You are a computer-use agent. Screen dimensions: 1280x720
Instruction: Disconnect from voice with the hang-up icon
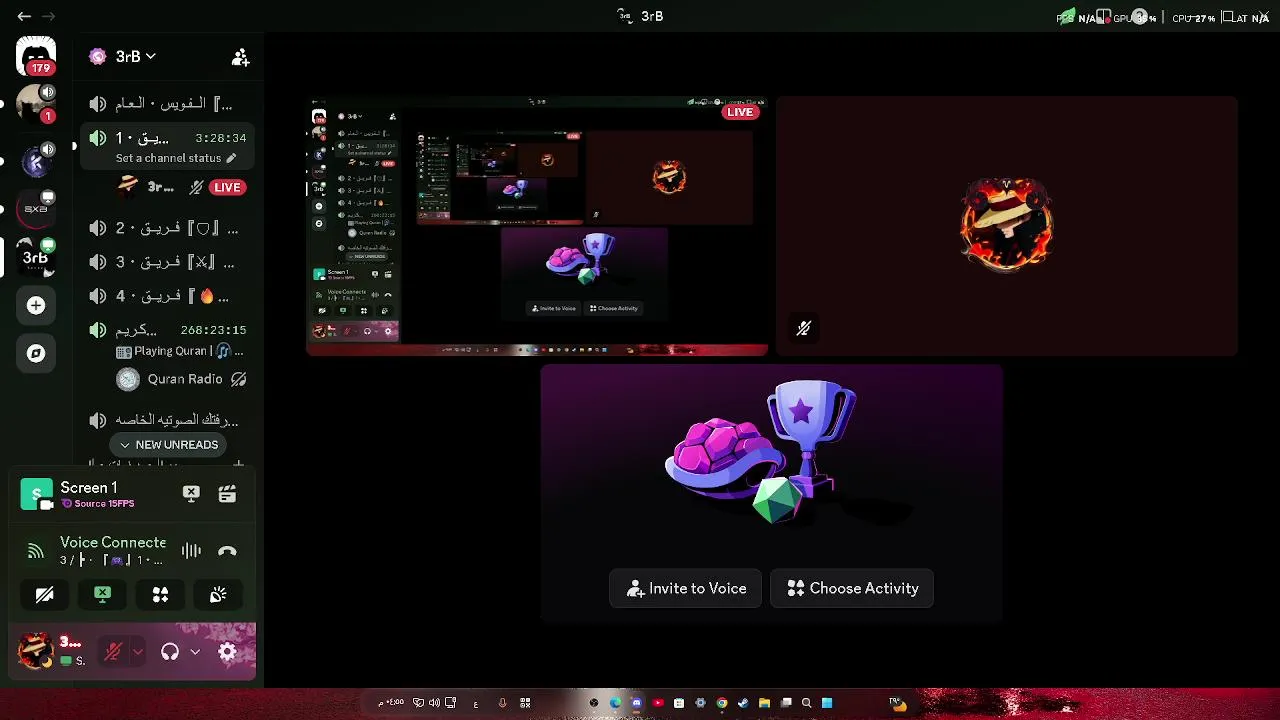[227, 551]
